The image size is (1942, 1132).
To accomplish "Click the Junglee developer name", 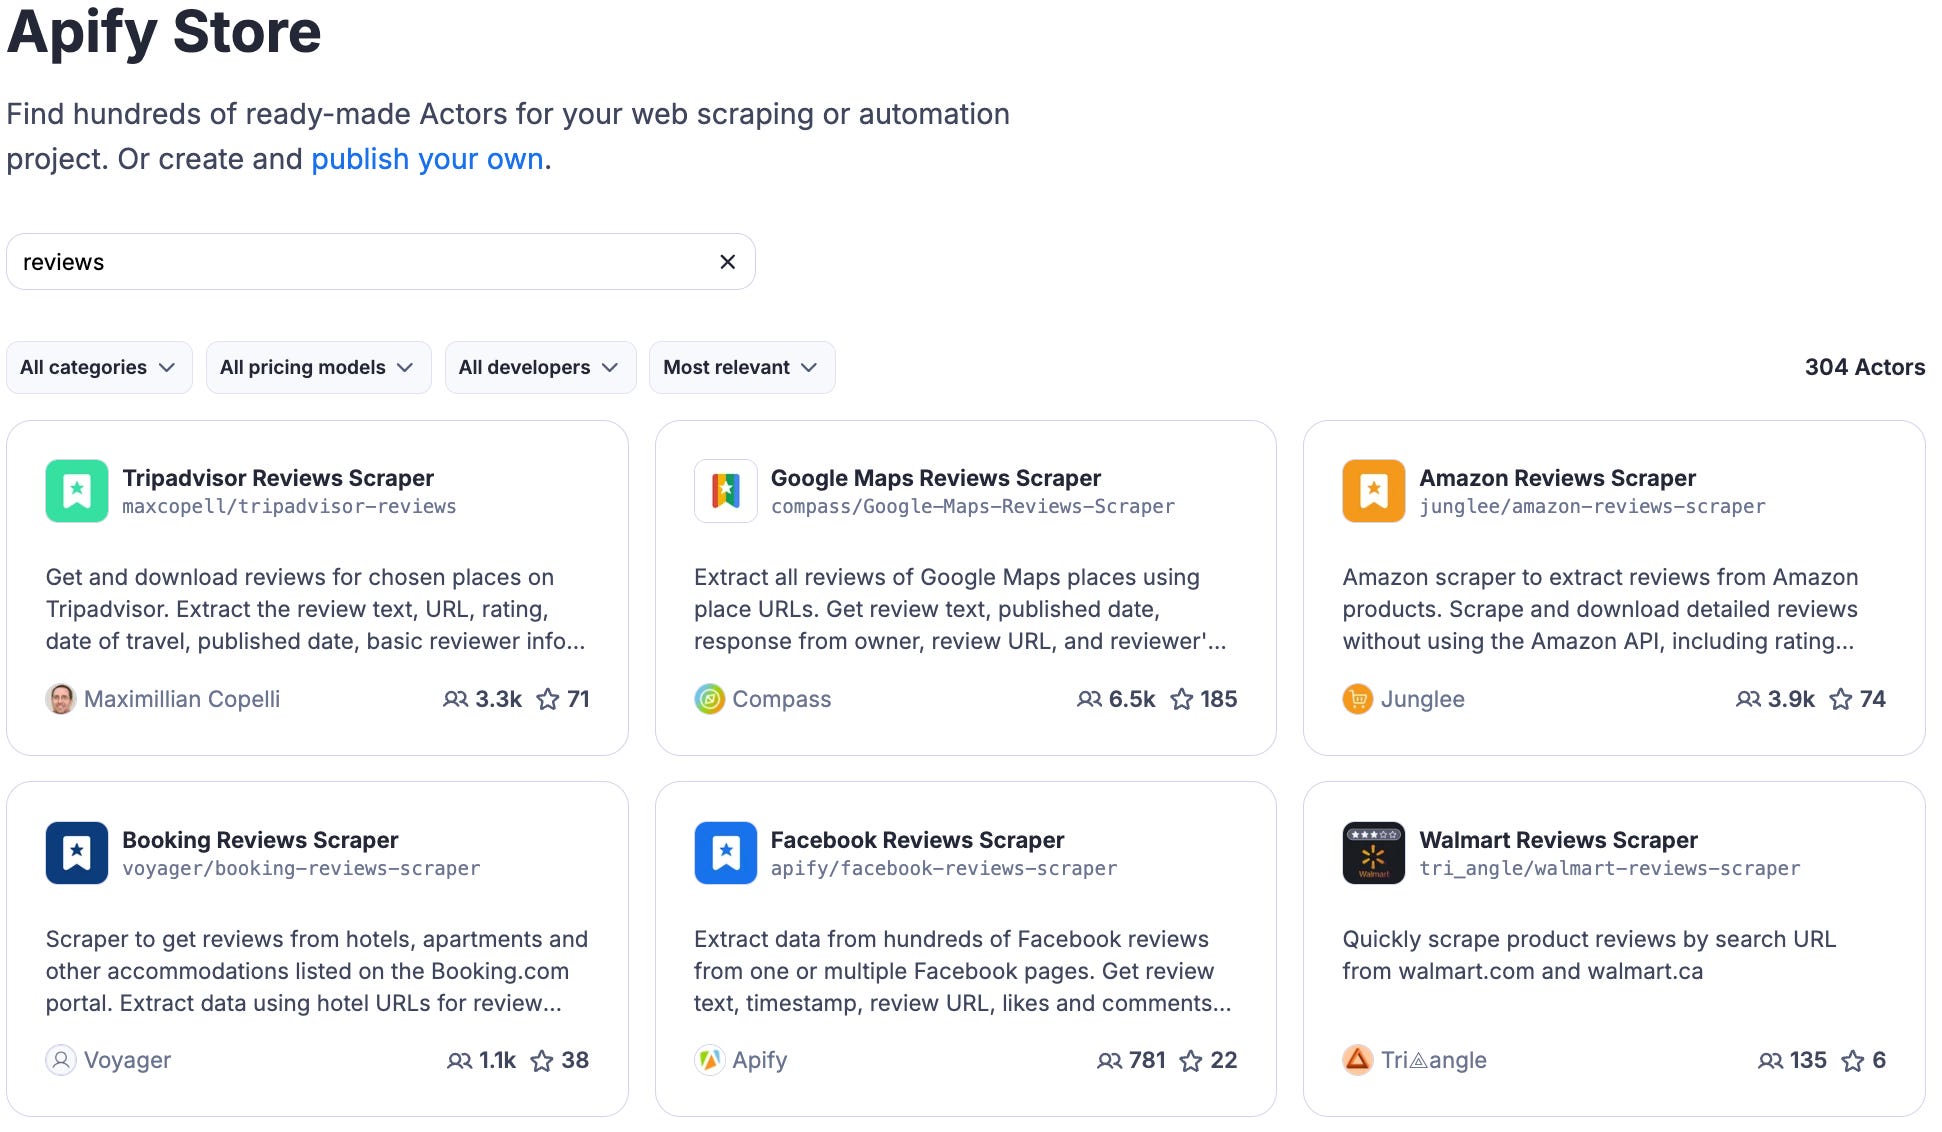I will (1423, 699).
